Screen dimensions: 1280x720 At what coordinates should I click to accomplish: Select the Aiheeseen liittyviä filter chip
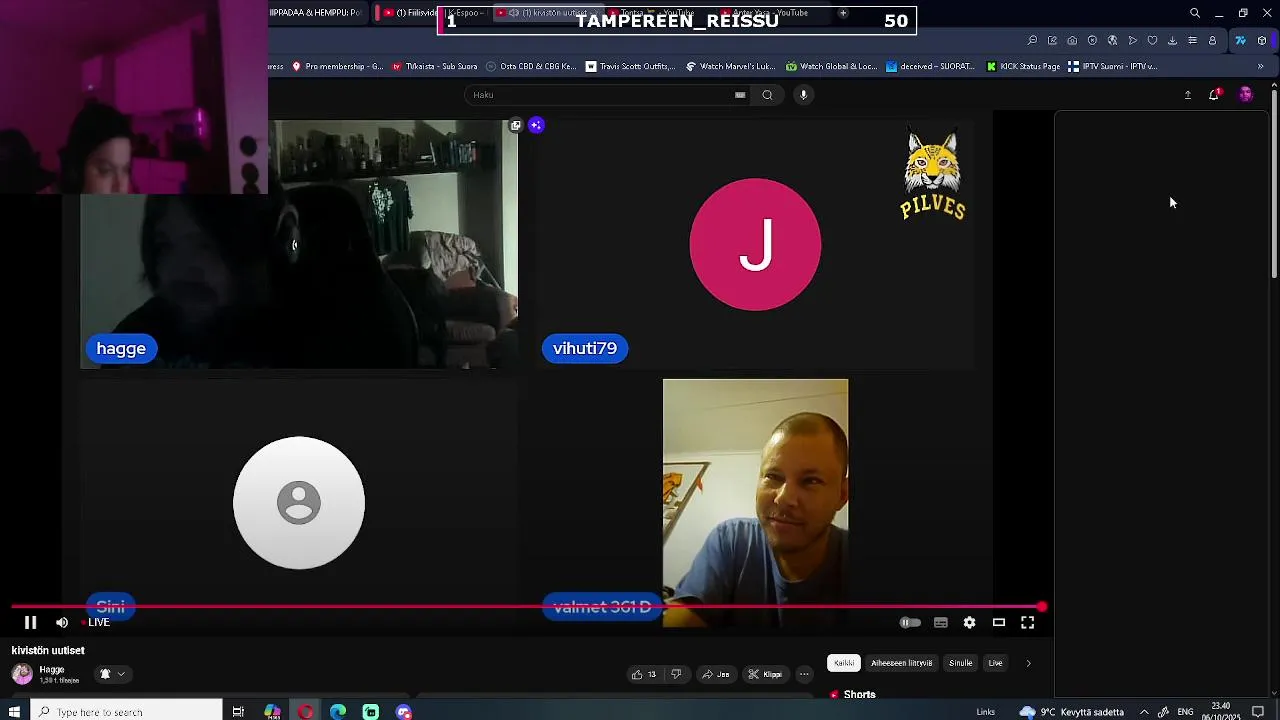(x=901, y=663)
